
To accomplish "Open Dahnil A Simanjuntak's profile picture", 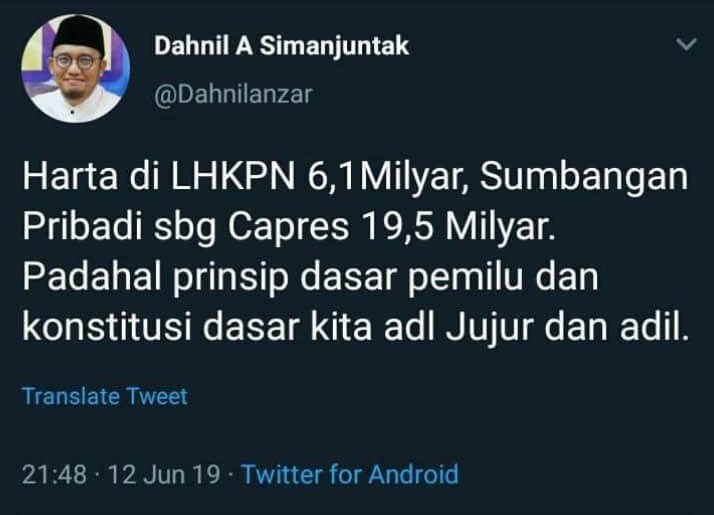I will [x=76, y=69].
